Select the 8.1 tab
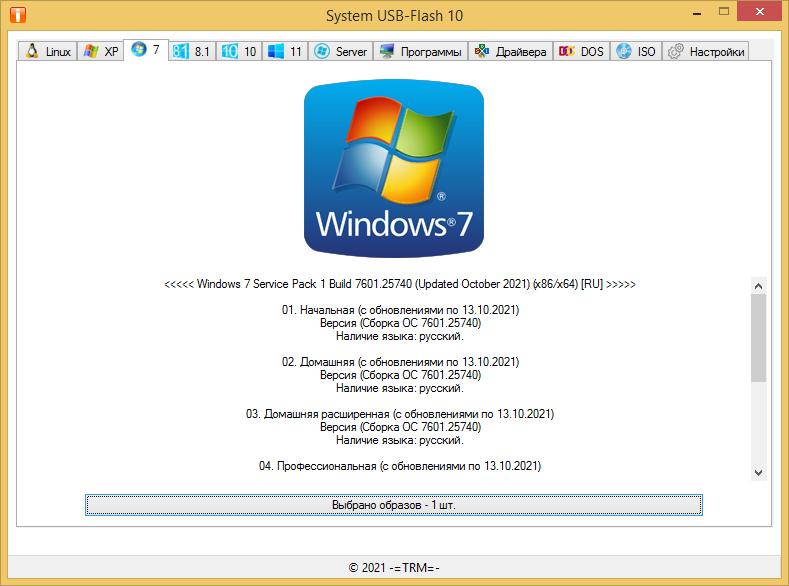The image size is (789, 586). (192, 51)
